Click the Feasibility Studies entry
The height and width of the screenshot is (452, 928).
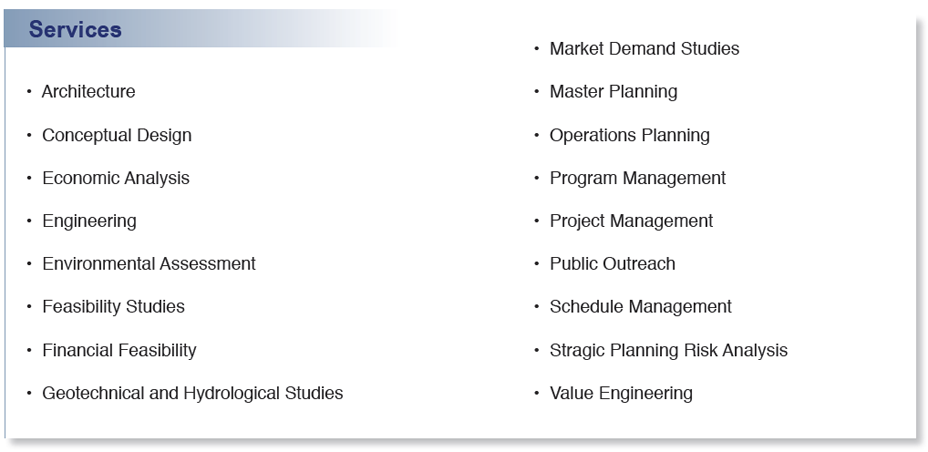point(113,307)
